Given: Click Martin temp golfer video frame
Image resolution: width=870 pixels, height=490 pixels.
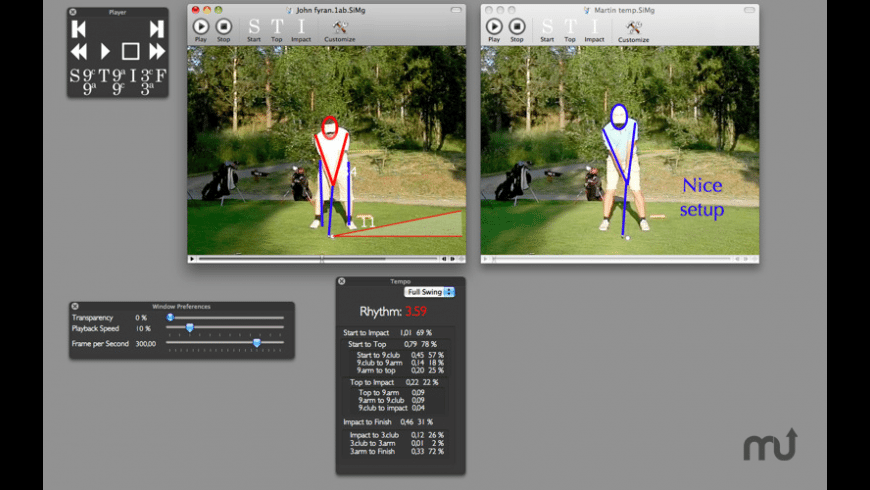Looking at the screenshot, I should (620, 150).
